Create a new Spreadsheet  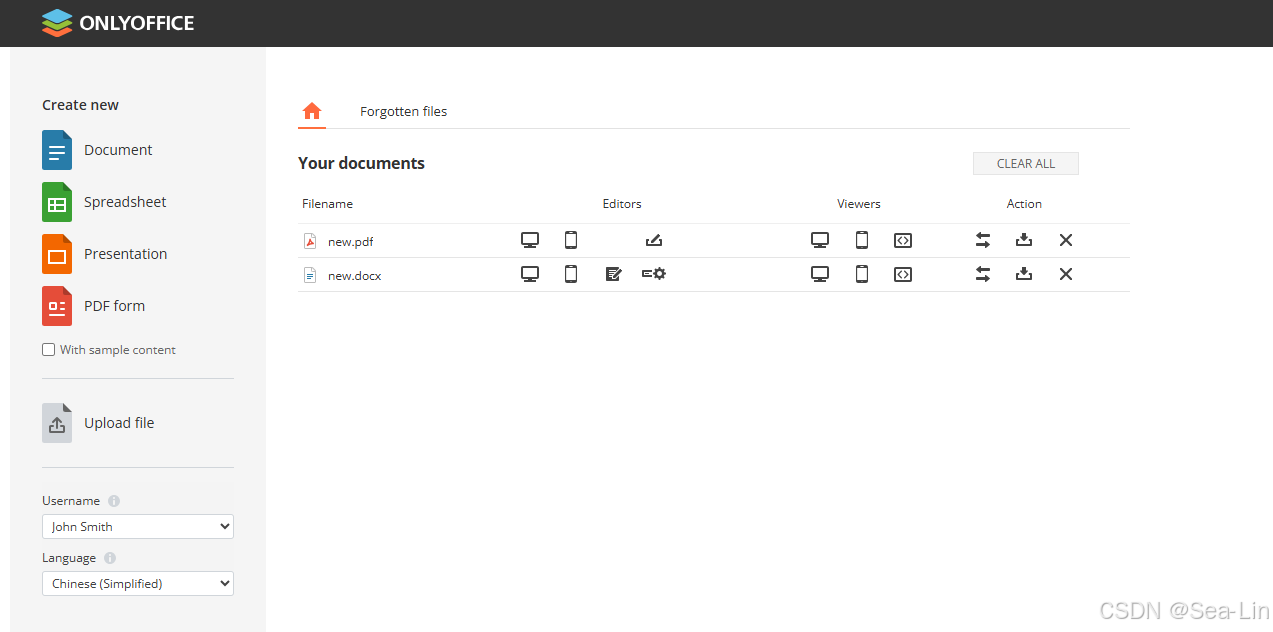(125, 201)
